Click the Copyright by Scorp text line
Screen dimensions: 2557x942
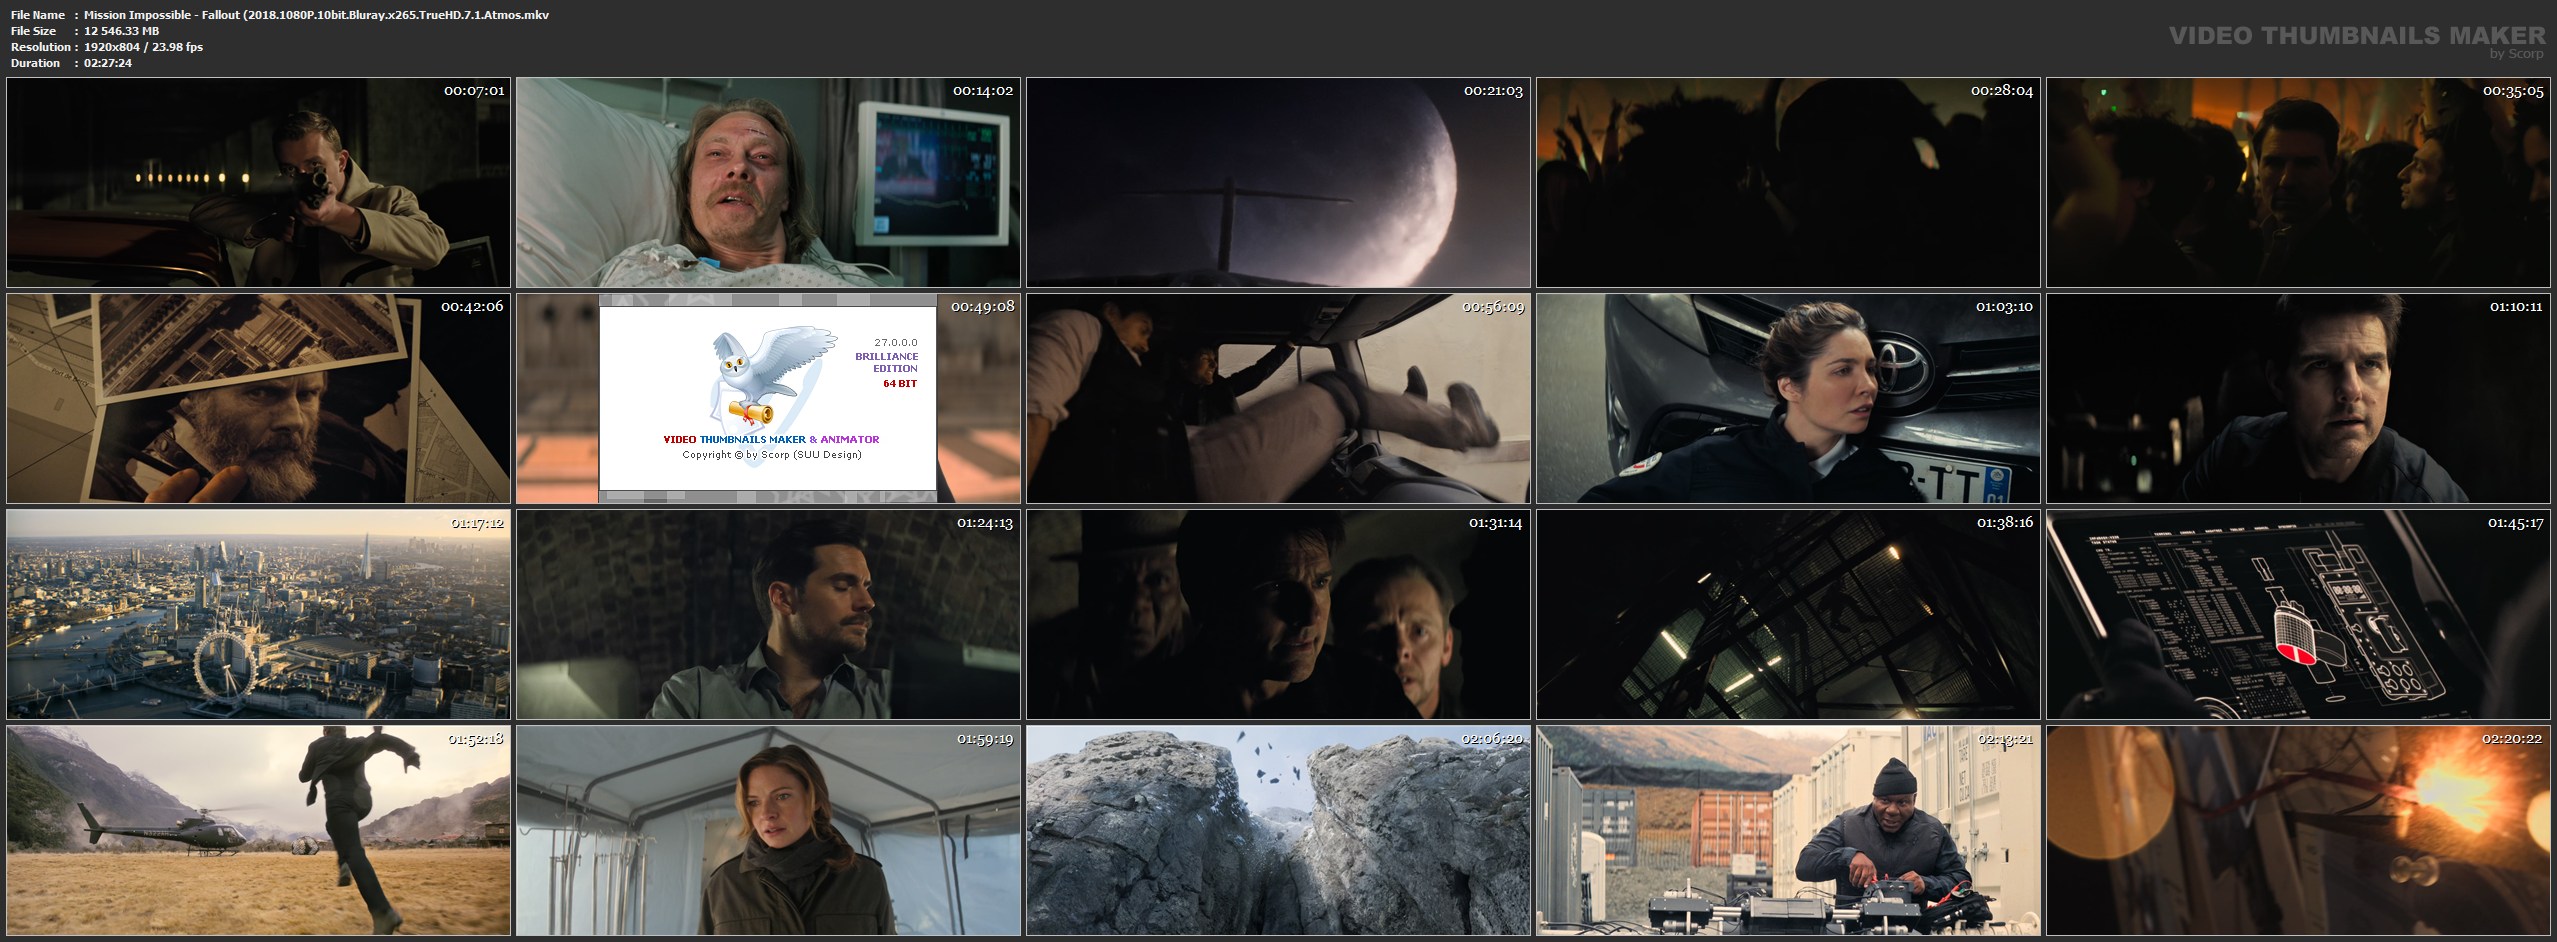[771, 455]
